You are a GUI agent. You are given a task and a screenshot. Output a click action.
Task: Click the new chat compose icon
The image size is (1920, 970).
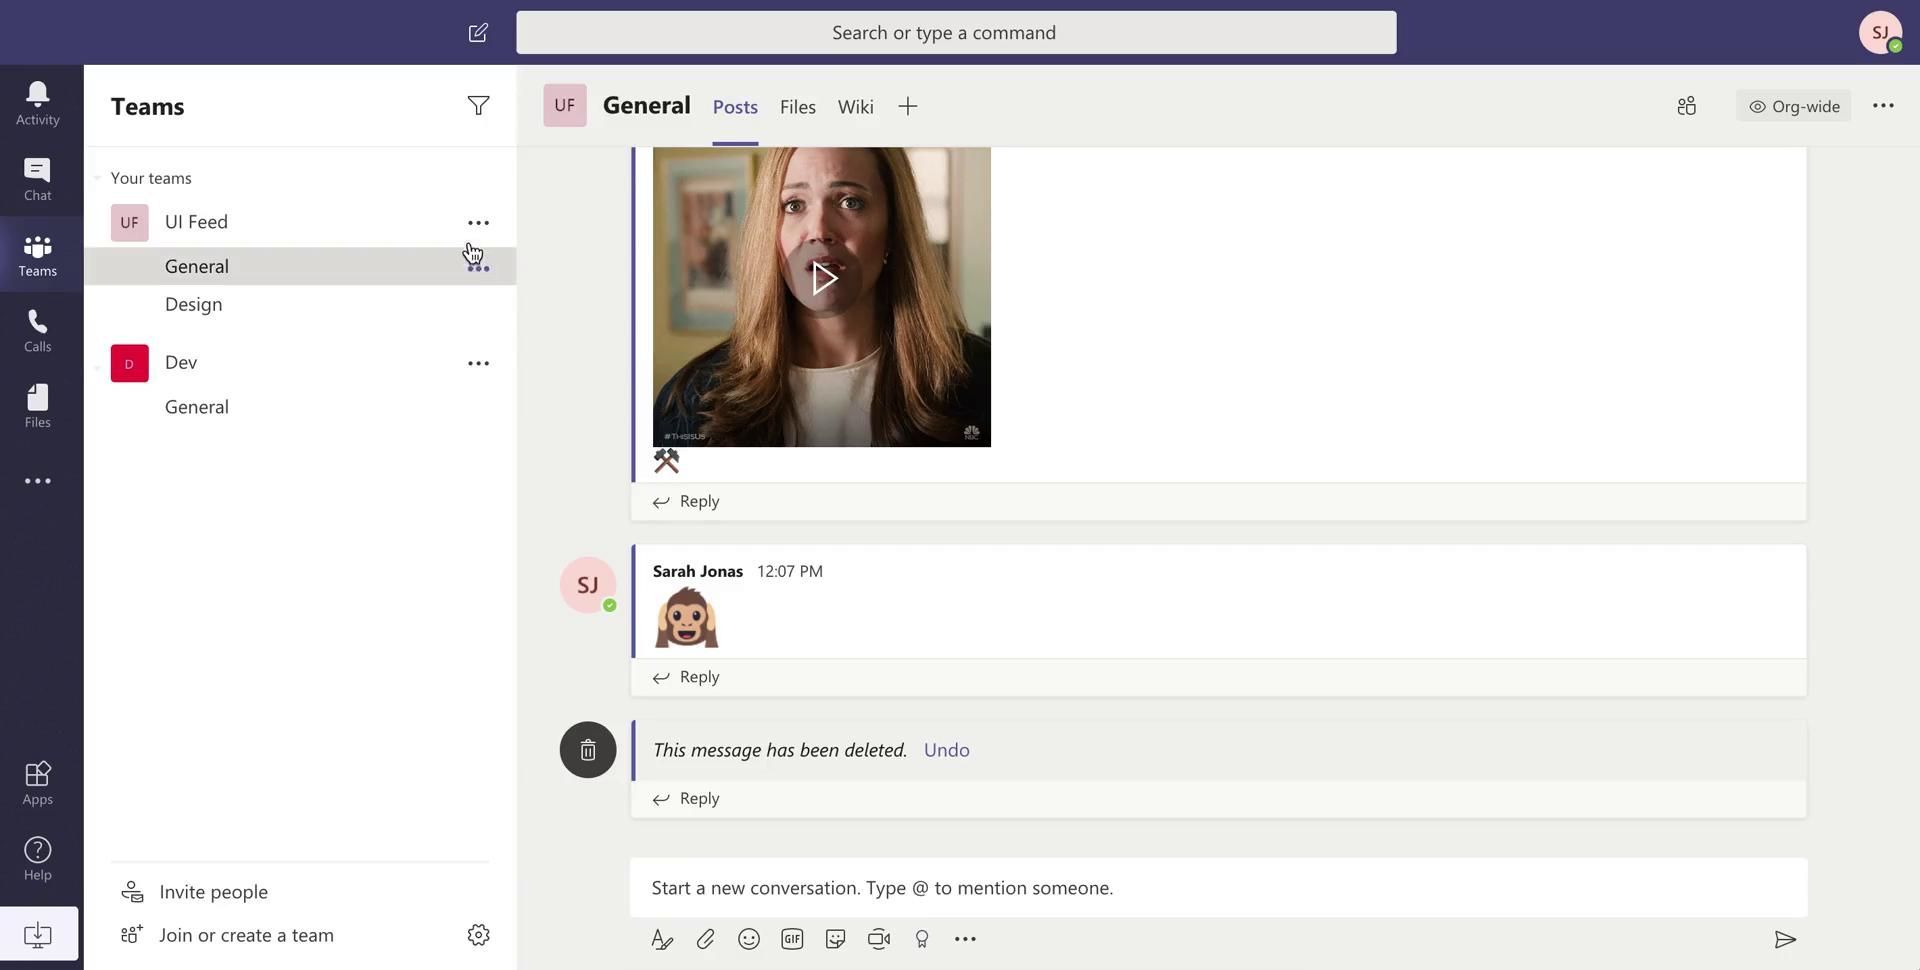(478, 33)
